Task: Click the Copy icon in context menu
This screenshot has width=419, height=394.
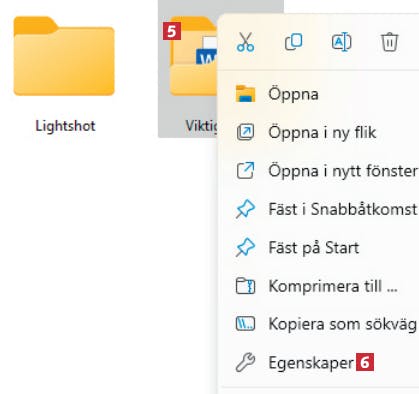Action: 294,42
